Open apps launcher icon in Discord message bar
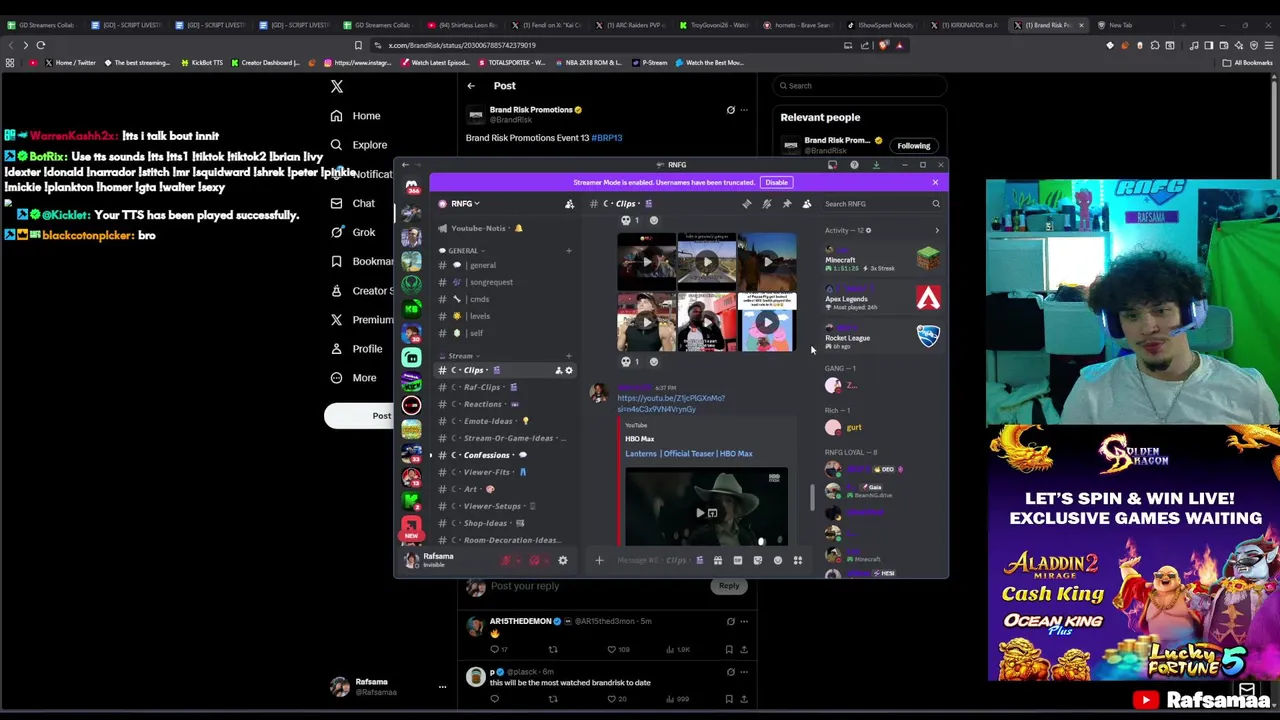This screenshot has height=720, width=1280. (x=797, y=560)
